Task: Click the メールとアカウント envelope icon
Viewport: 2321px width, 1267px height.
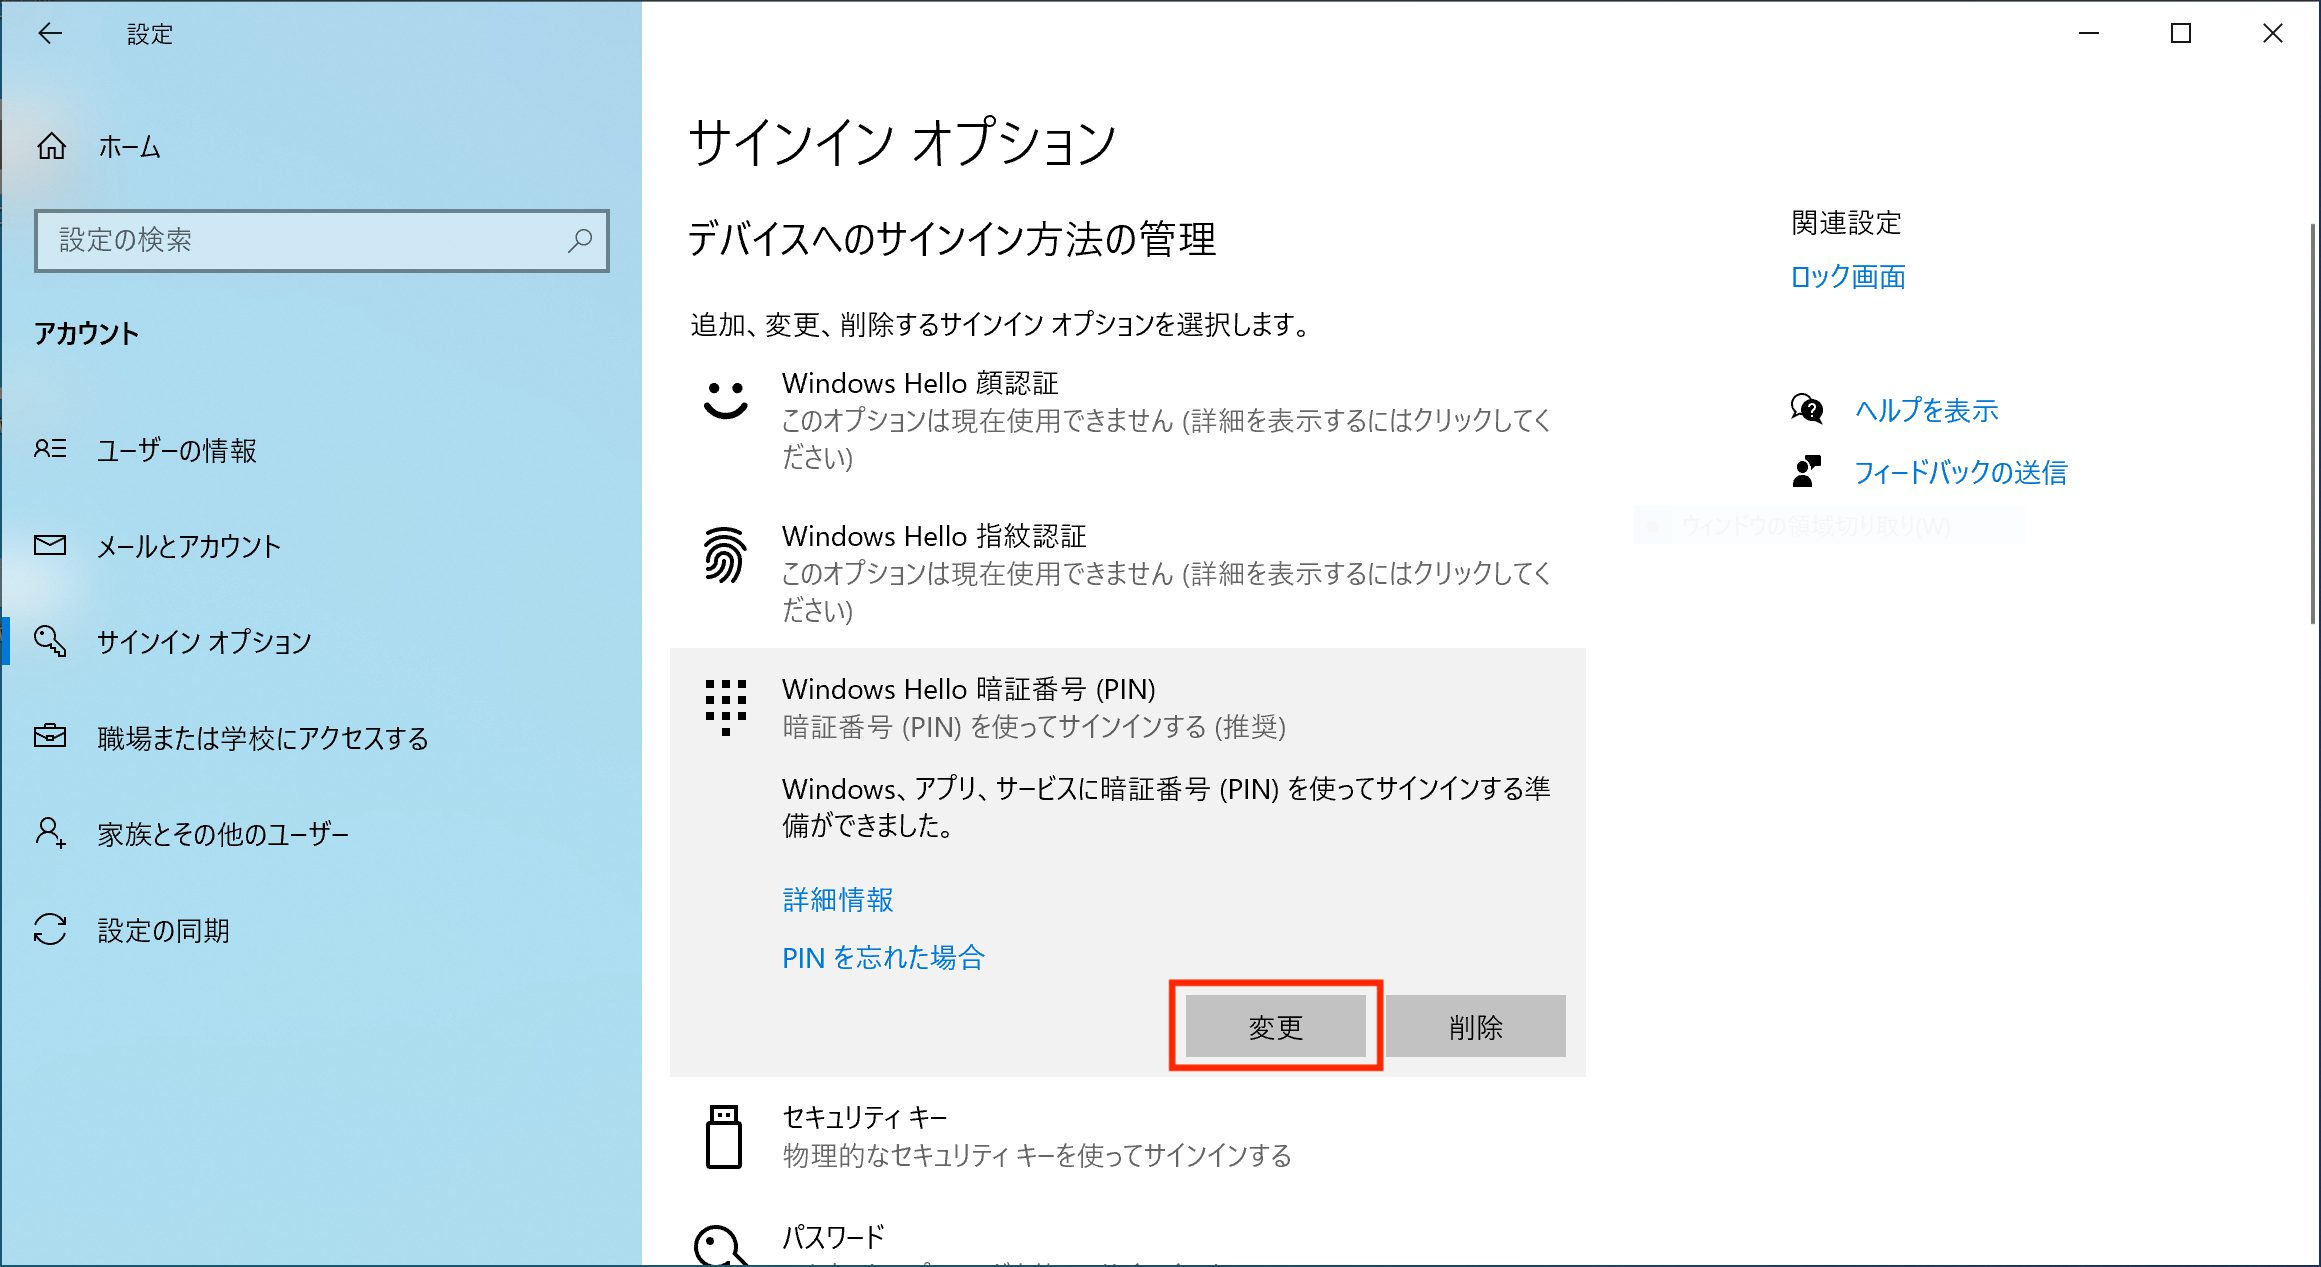Action: tap(50, 545)
